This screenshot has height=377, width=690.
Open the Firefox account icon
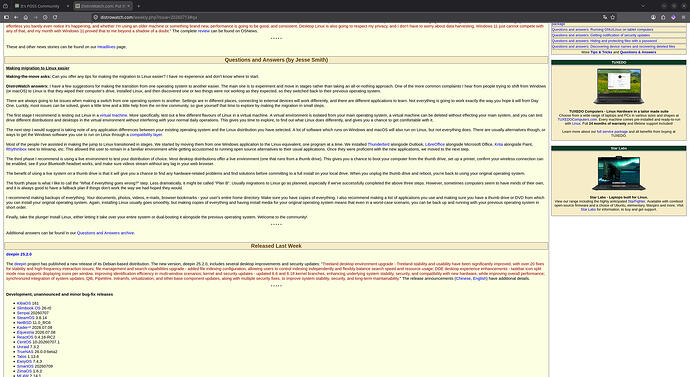(x=653, y=17)
